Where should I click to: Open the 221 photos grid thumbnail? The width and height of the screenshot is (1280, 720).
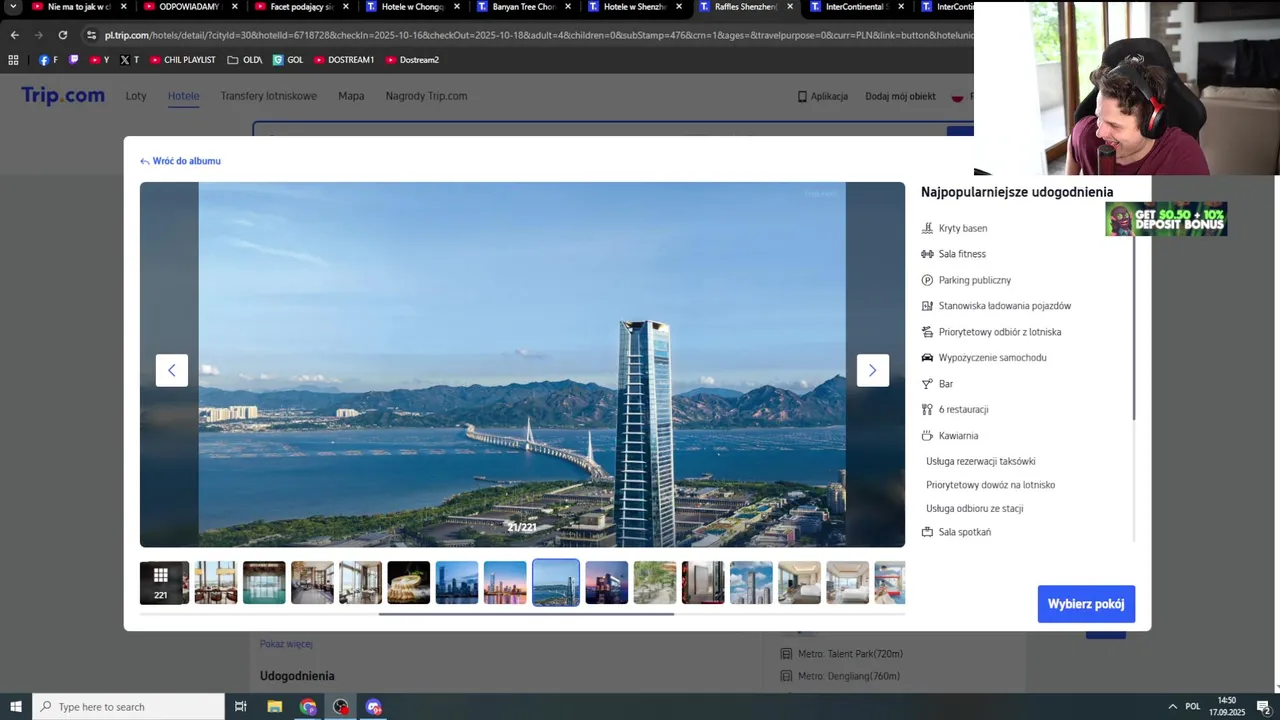point(164,583)
